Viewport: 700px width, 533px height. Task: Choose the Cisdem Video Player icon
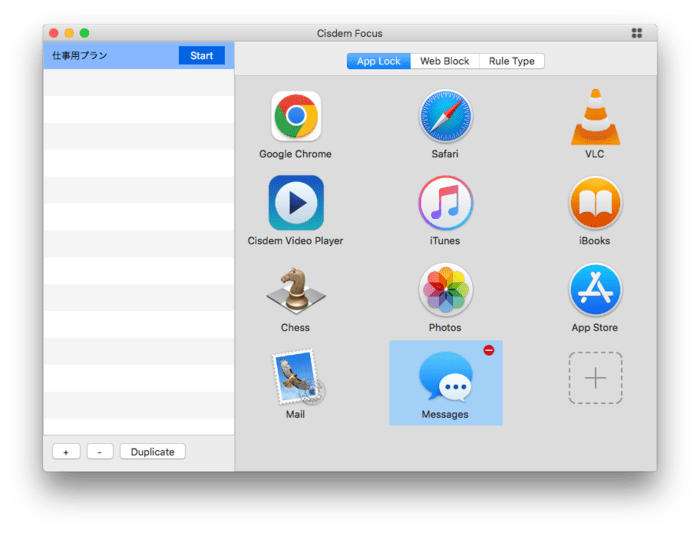[x=296, y=203]
